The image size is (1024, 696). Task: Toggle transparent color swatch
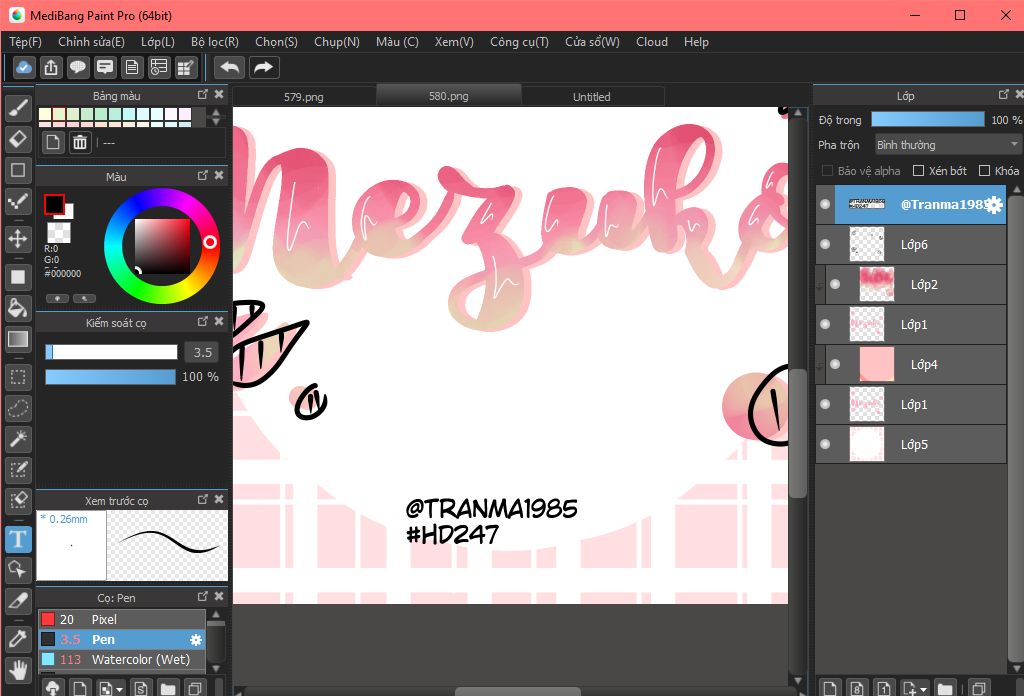[59, 232]
